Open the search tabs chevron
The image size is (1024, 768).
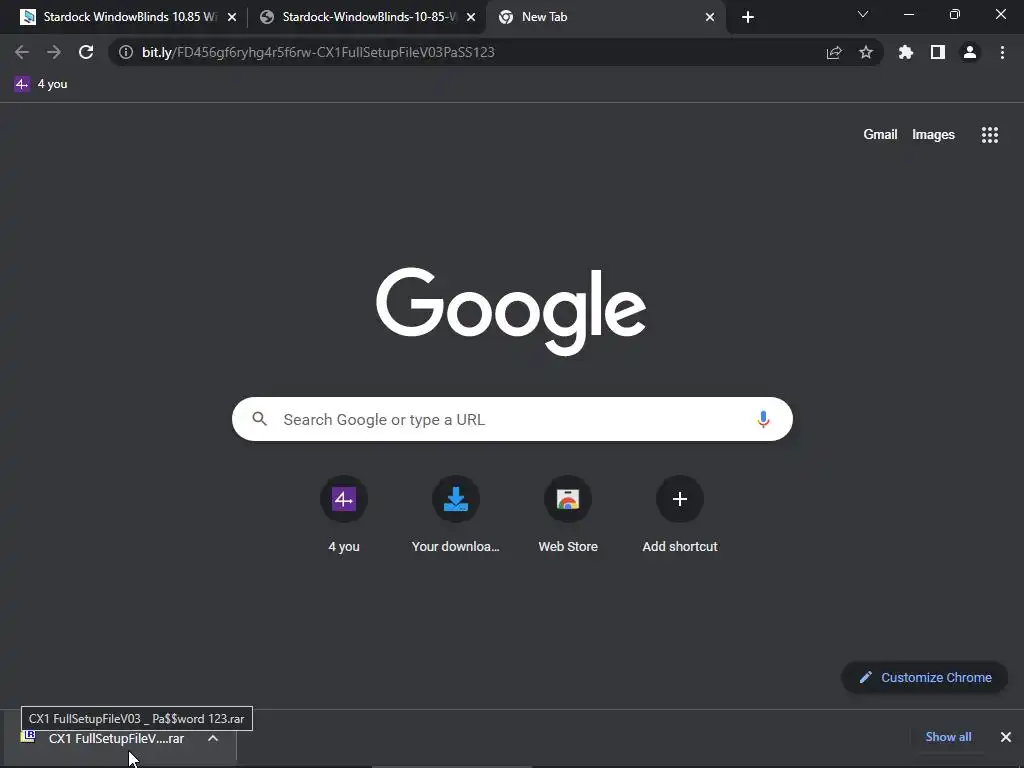tap(863, 14)
